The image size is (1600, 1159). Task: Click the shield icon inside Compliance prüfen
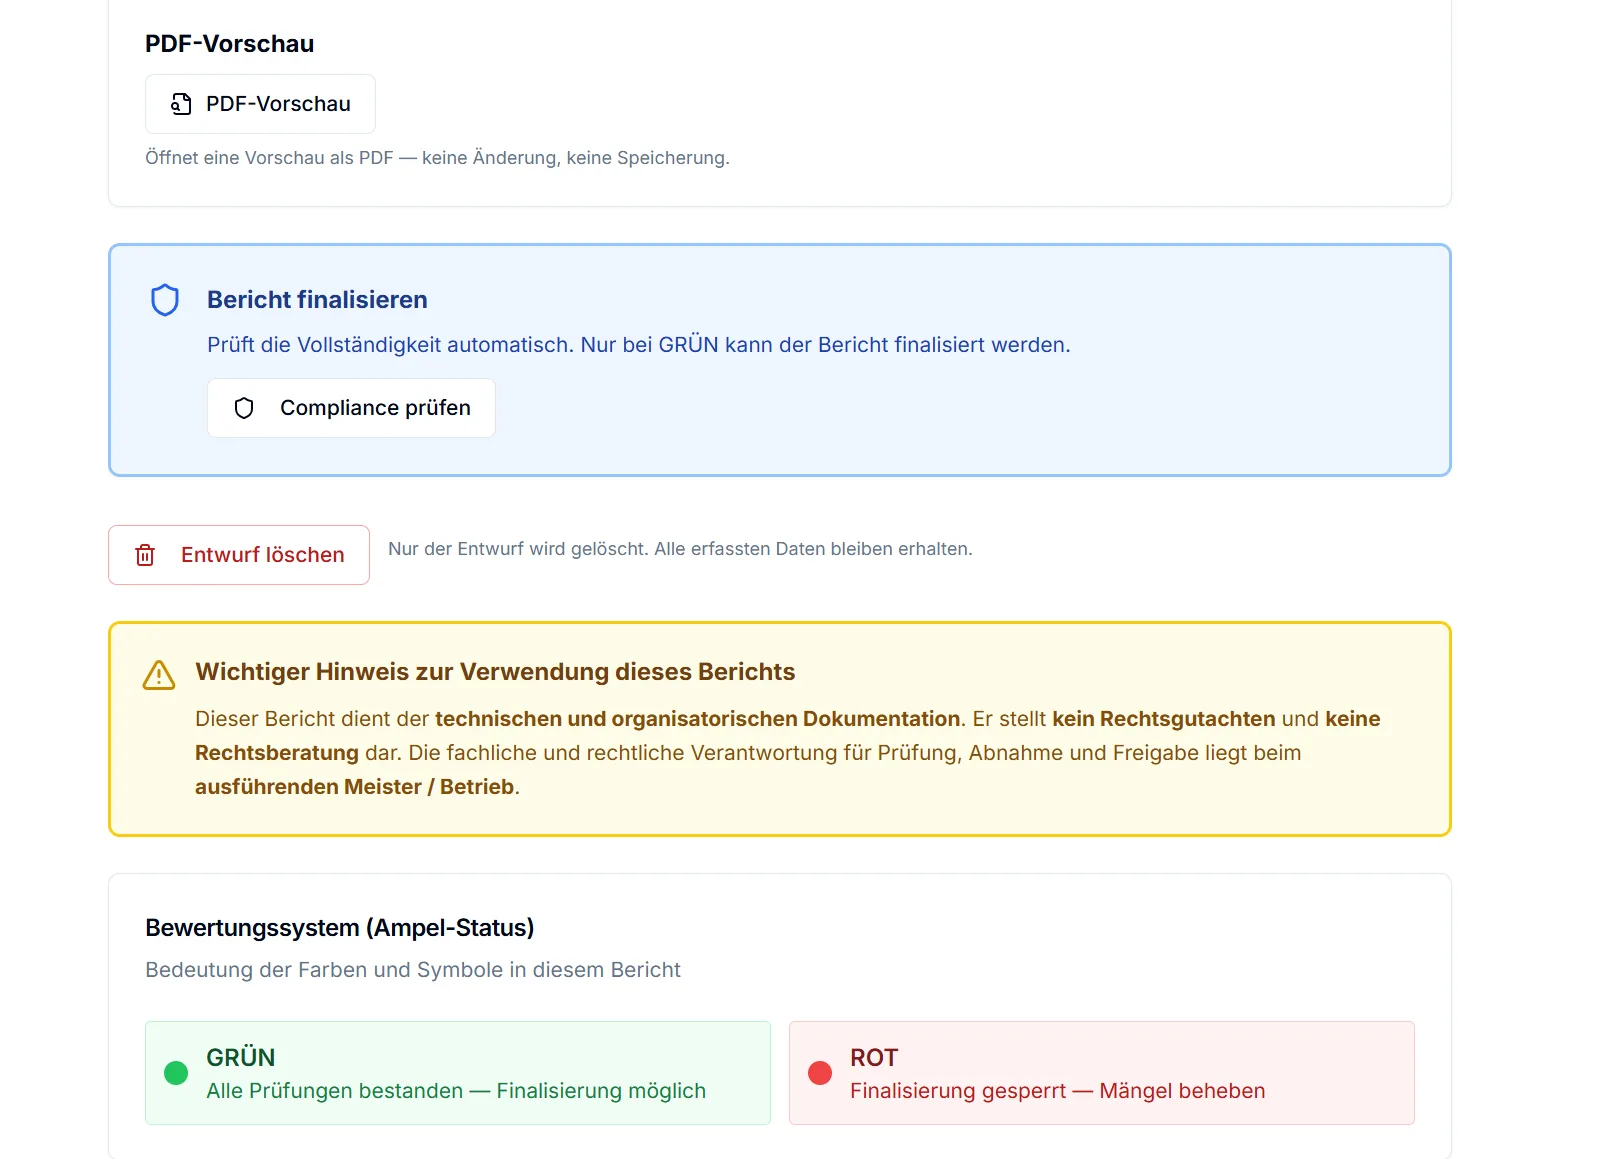(x=244, y=408)
